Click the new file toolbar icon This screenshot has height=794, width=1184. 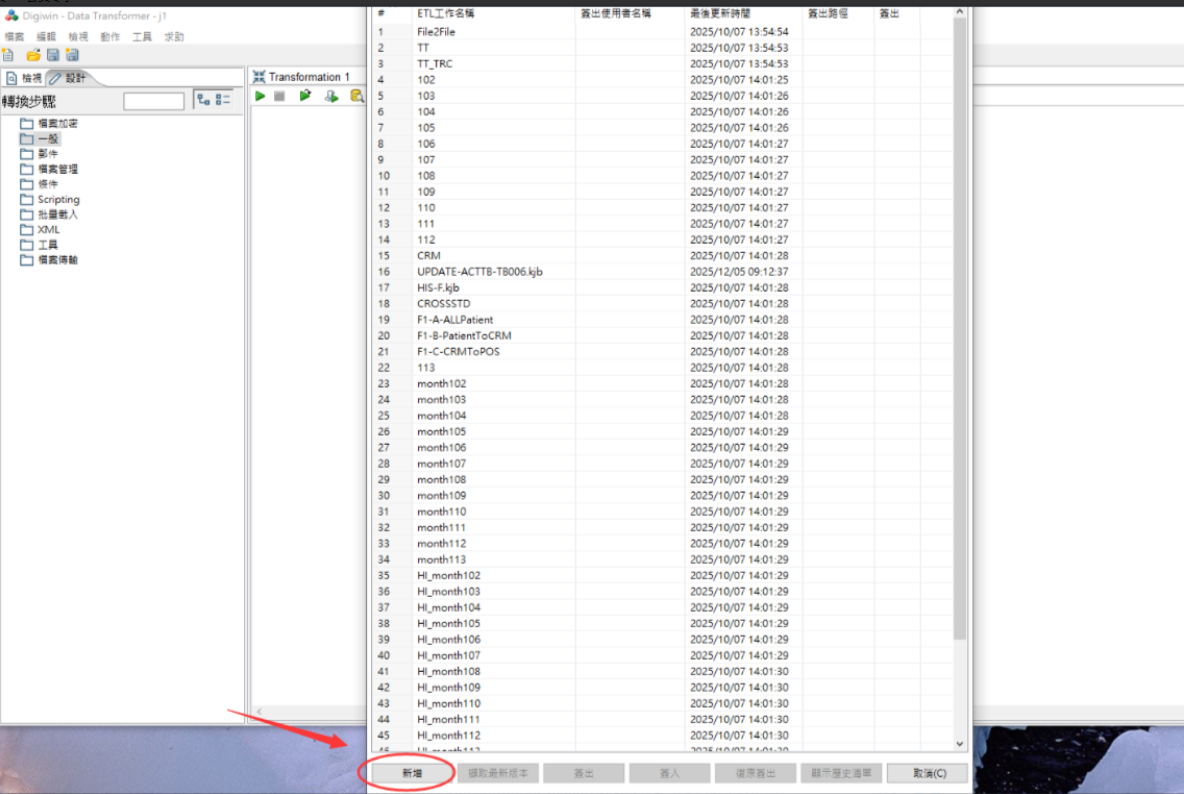point(9,55)
